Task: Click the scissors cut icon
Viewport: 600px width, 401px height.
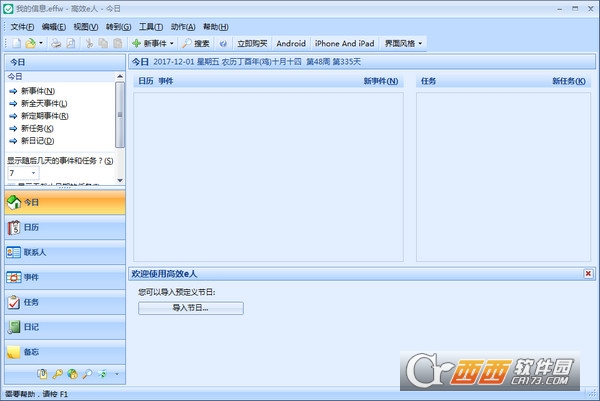Action: coord(89,43)
